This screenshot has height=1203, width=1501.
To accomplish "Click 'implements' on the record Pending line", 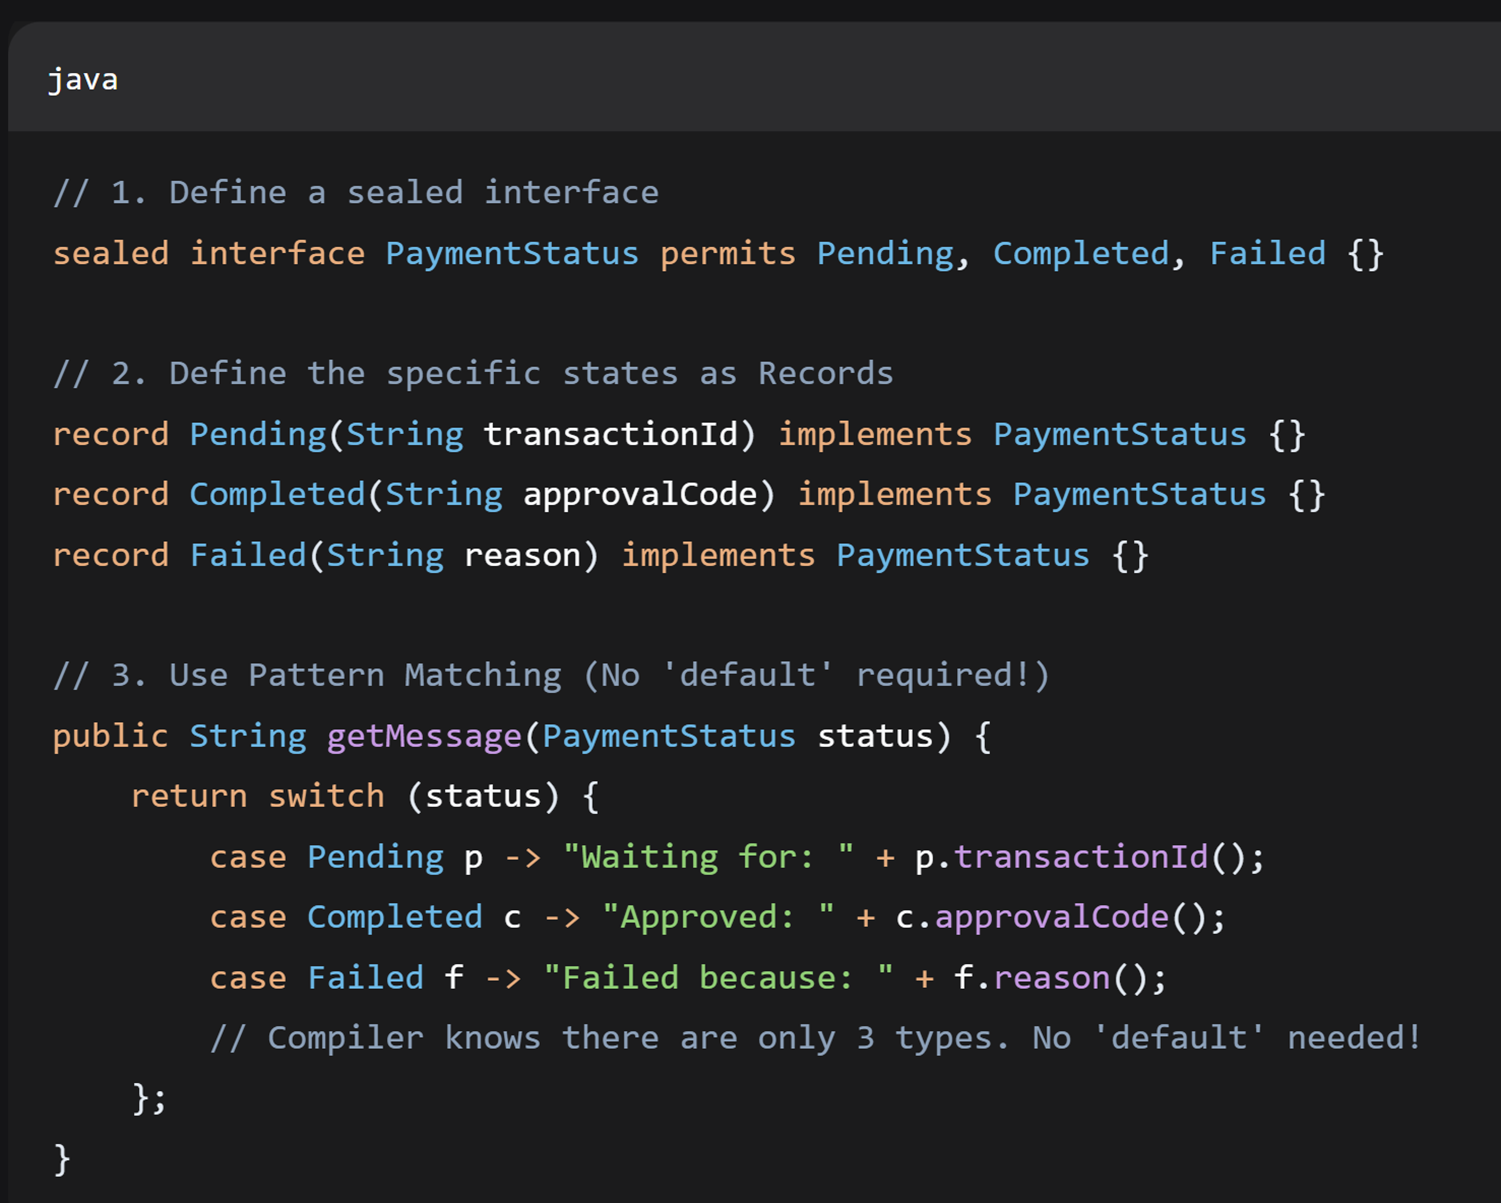I will point(875,434).
